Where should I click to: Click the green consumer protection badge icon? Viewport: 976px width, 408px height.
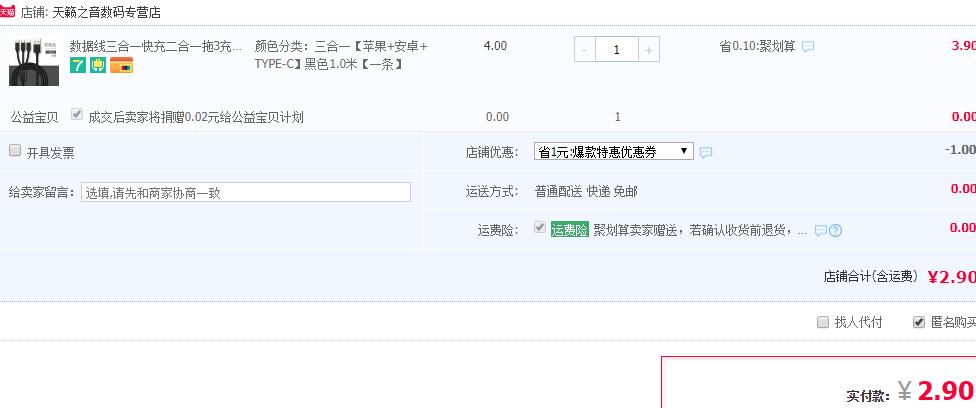point(98,65)
